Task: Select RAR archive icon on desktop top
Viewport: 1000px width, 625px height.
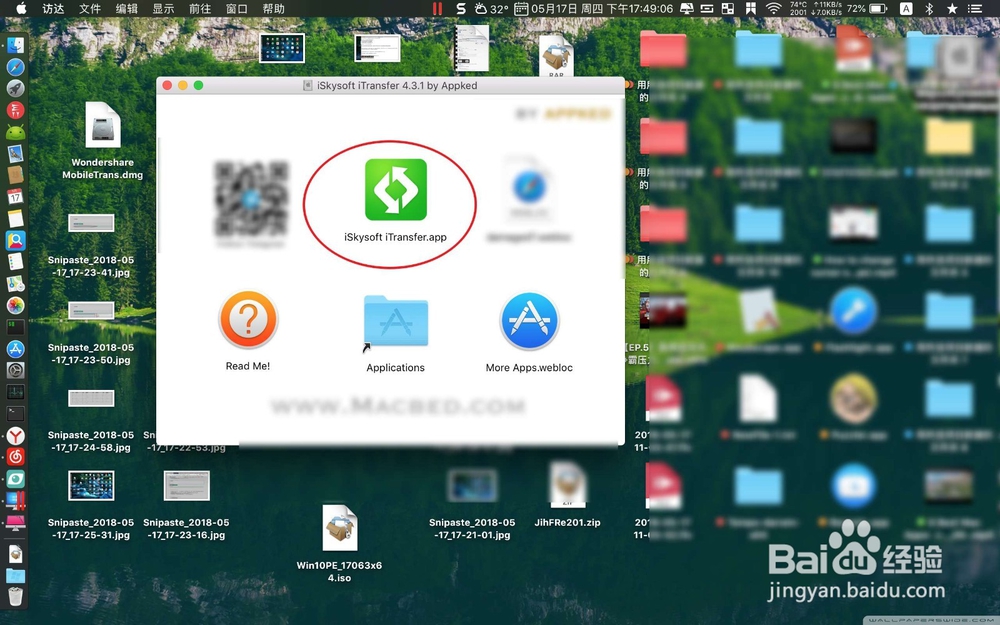Action: [x=556, y=56]
